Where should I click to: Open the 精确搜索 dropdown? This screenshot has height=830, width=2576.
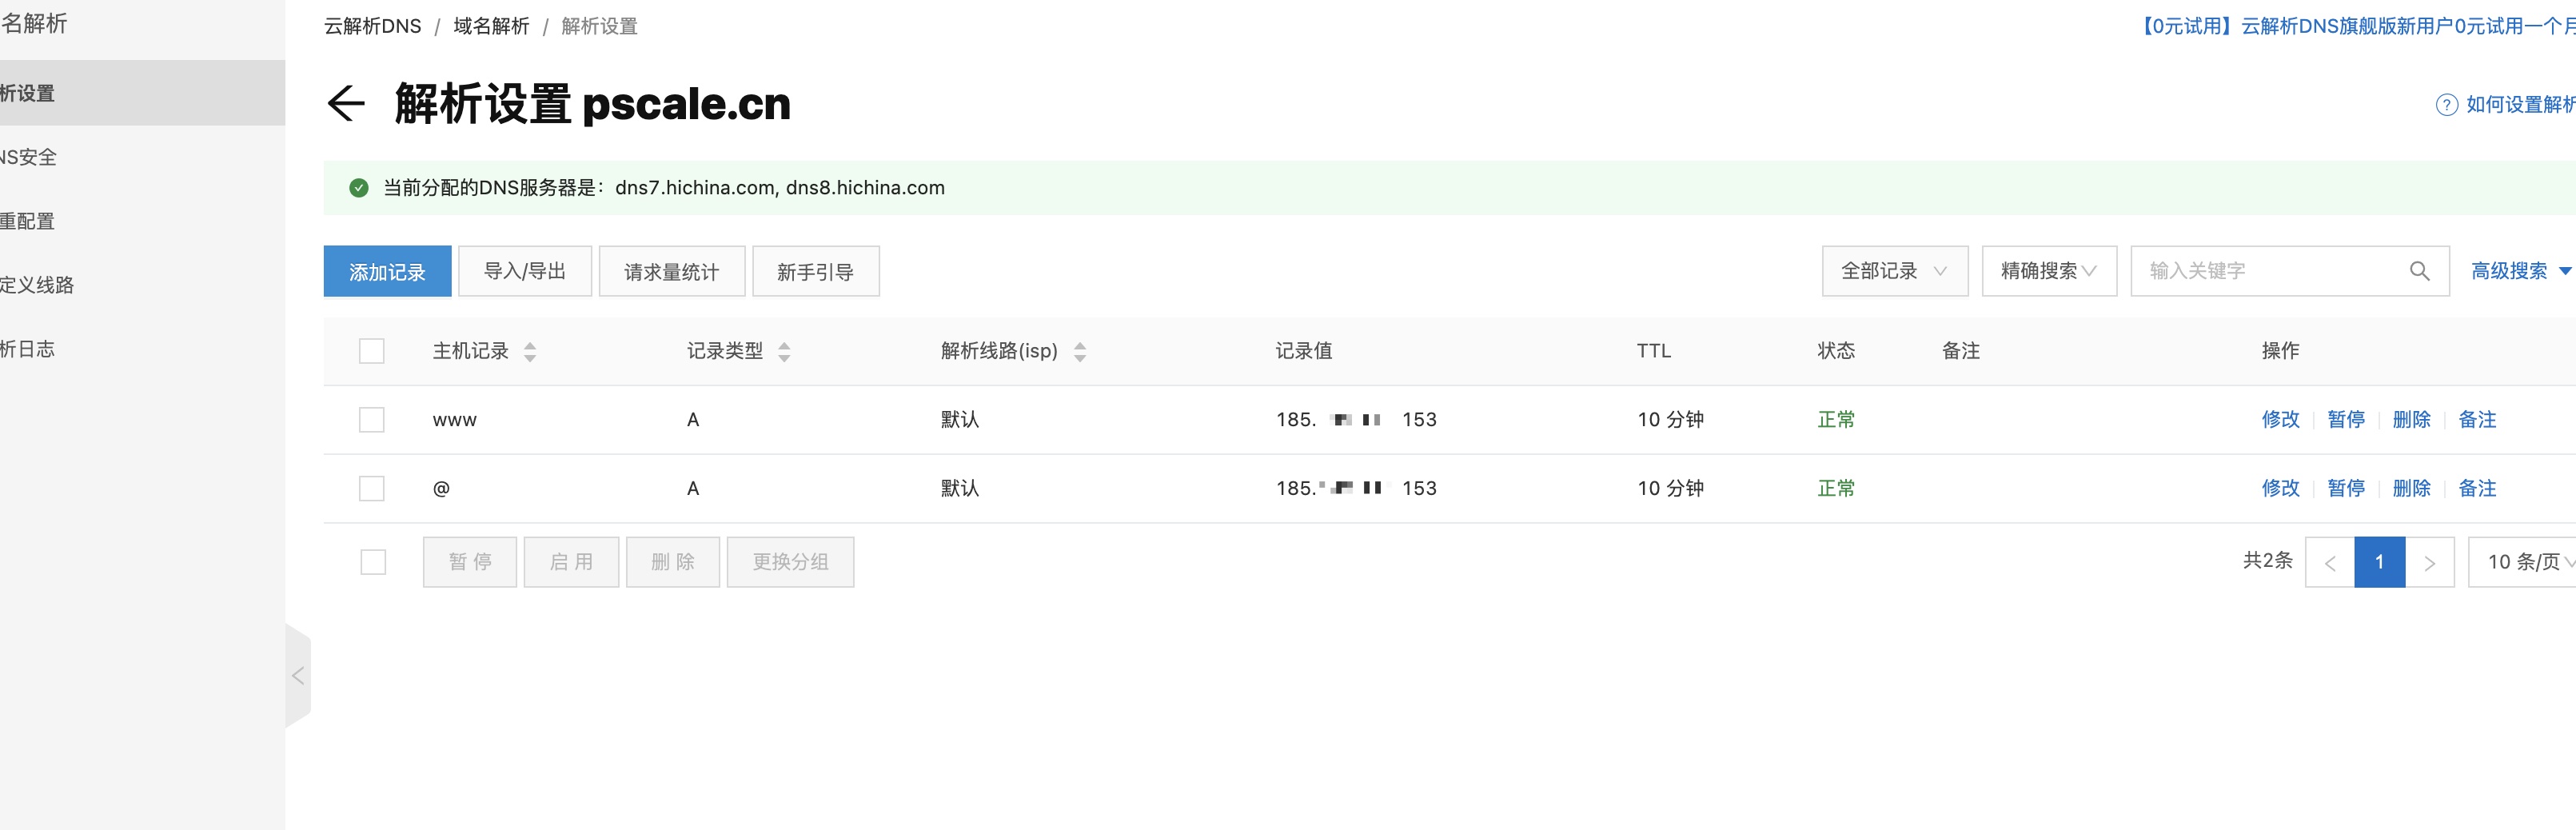(2048, 271)
